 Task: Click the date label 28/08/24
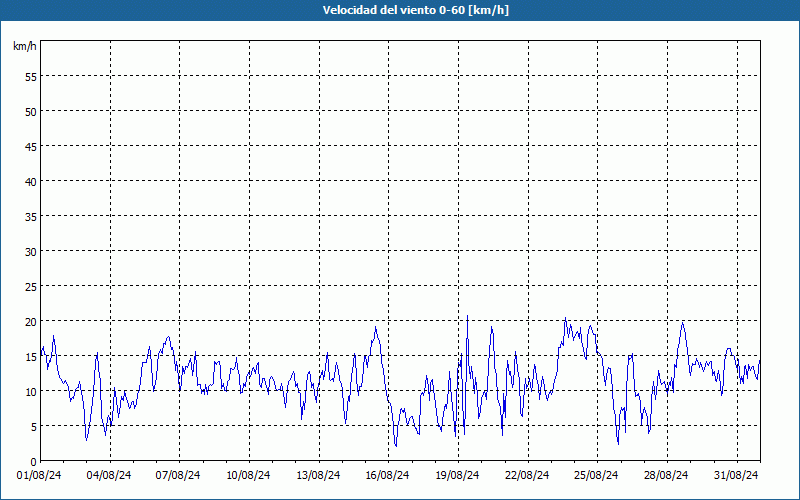click(x=666, y=475)
